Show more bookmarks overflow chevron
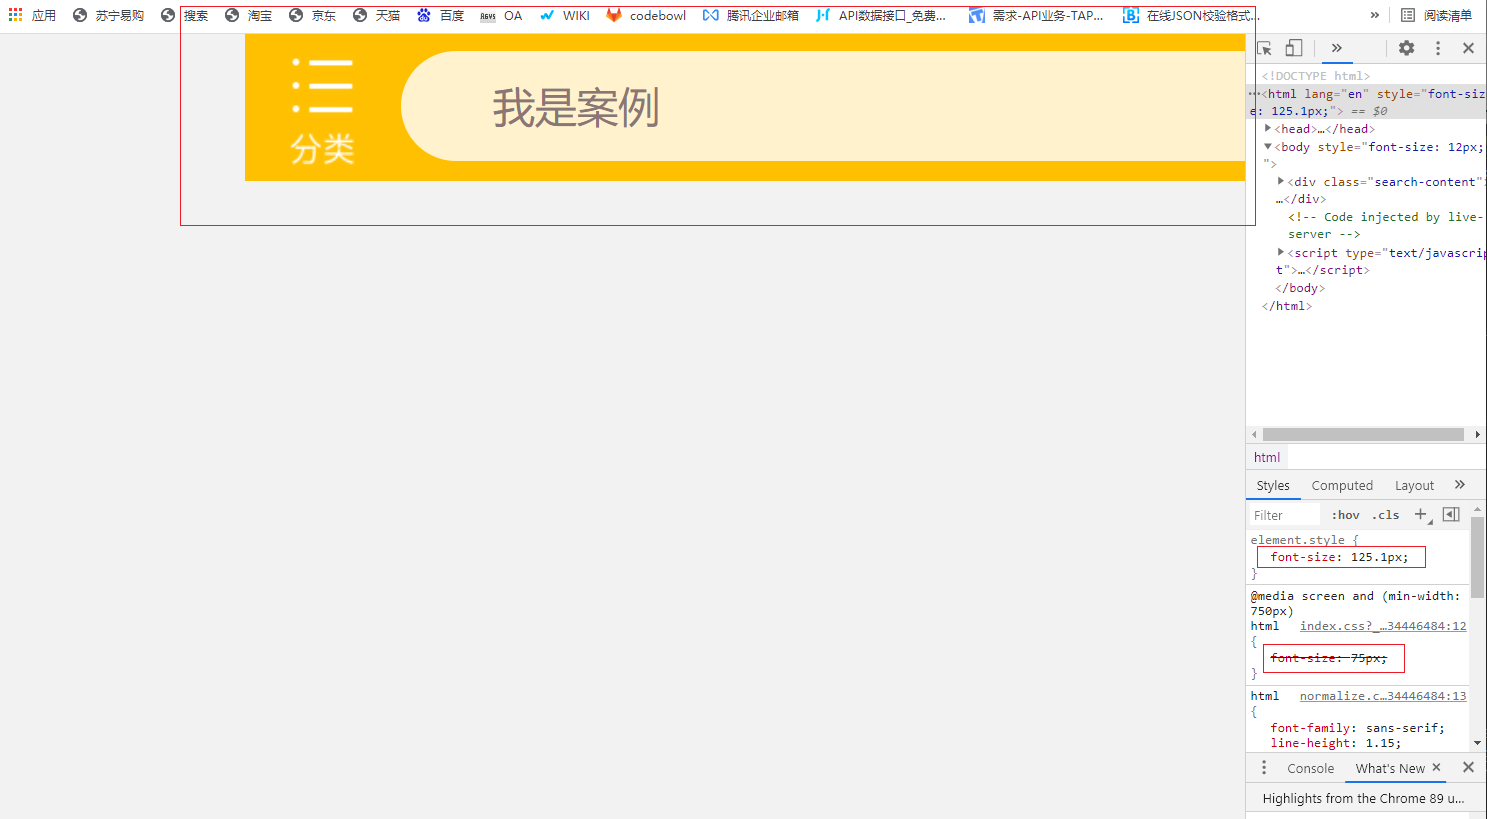The height and width of the screenshot is (819, 1487). click(x=1375, y=15)
